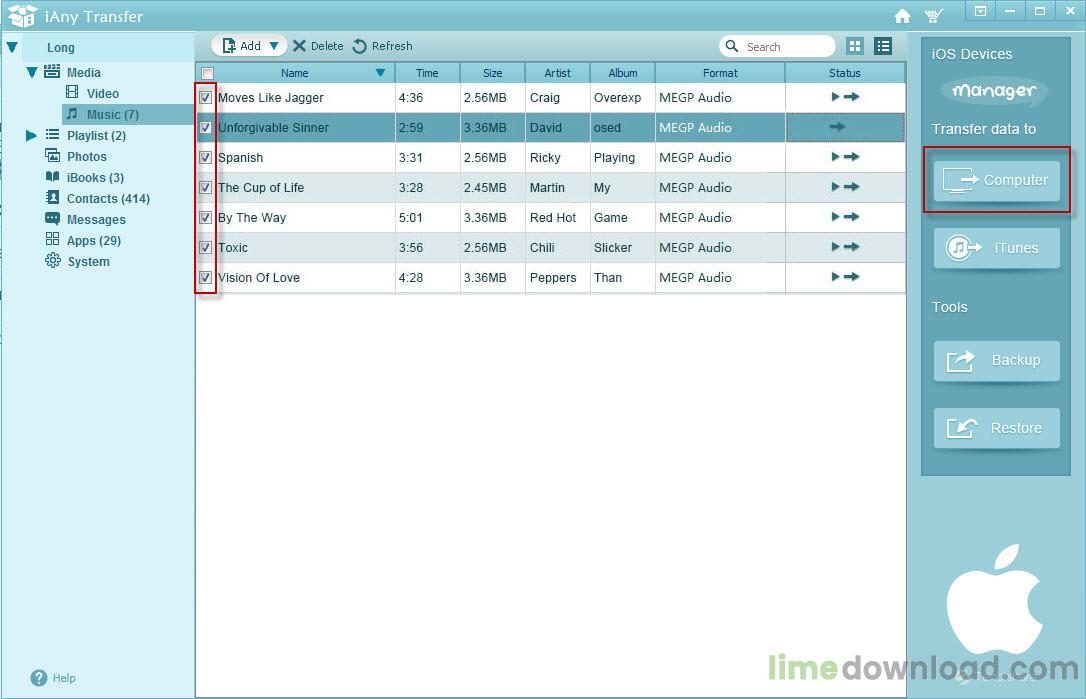1086x699 pixels.
Task: Sort by the Size column header
Action: click(x=492, y=73)
